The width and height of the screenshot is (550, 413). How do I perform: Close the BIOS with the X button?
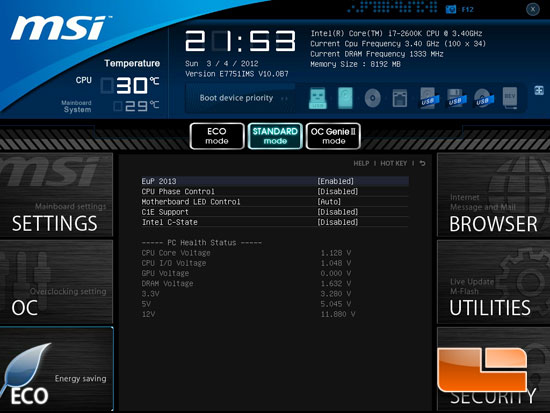pyautogui.click(x=533, y=9)
